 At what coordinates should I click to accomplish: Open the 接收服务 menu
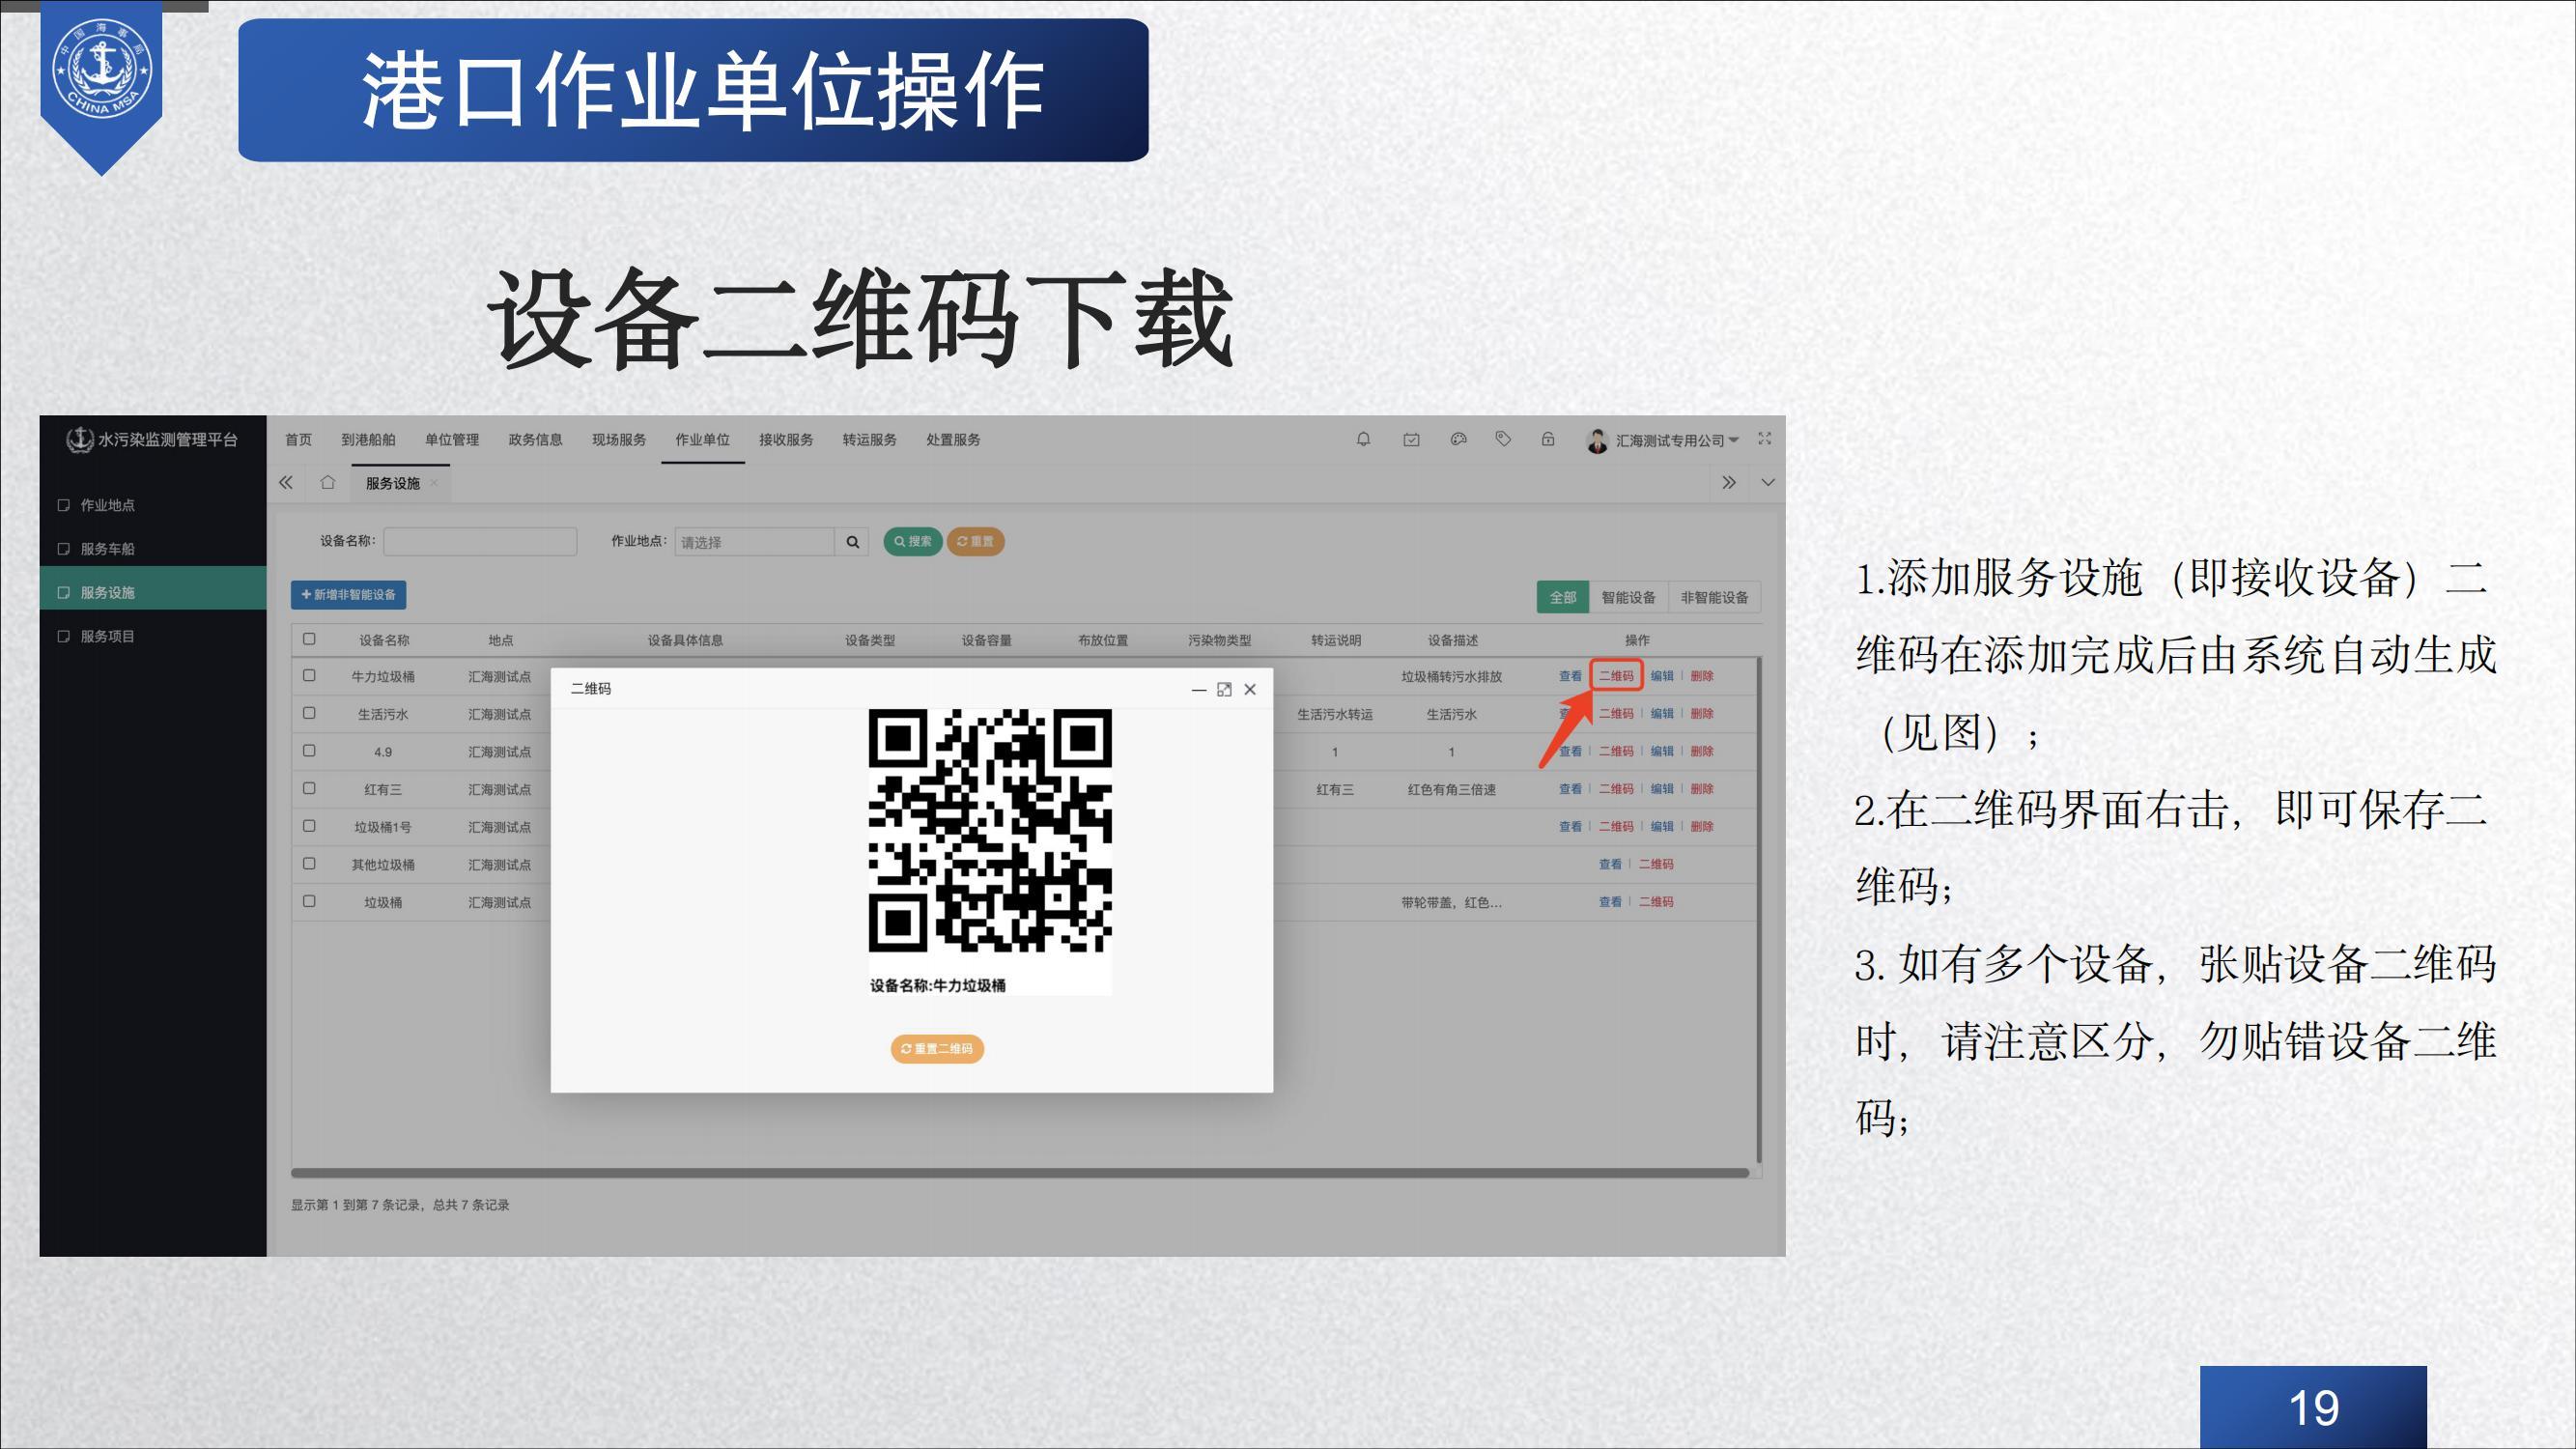coord(786,440)
